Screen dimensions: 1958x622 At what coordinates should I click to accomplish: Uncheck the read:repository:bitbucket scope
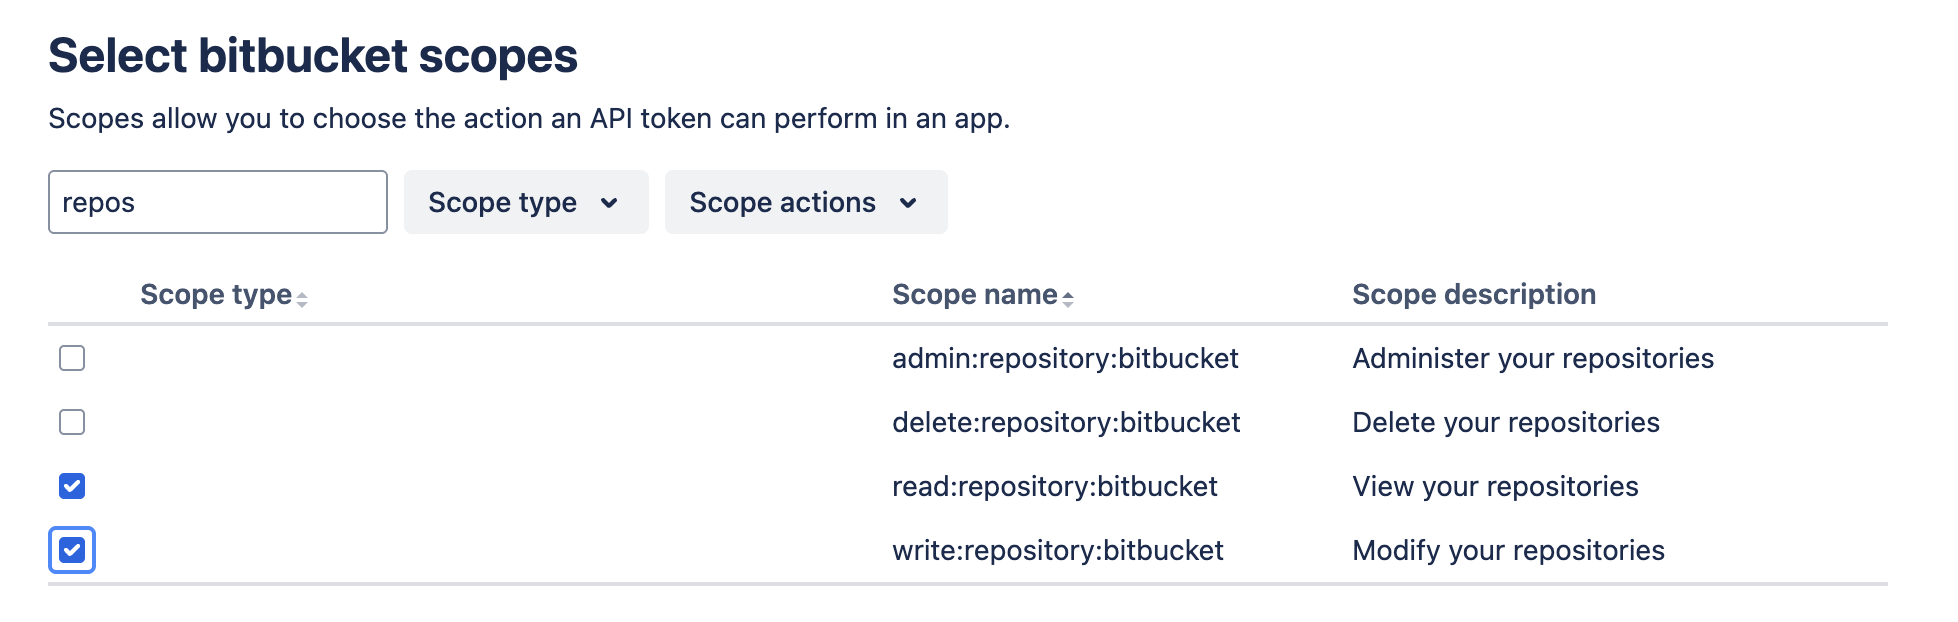(x=71, y=486)
